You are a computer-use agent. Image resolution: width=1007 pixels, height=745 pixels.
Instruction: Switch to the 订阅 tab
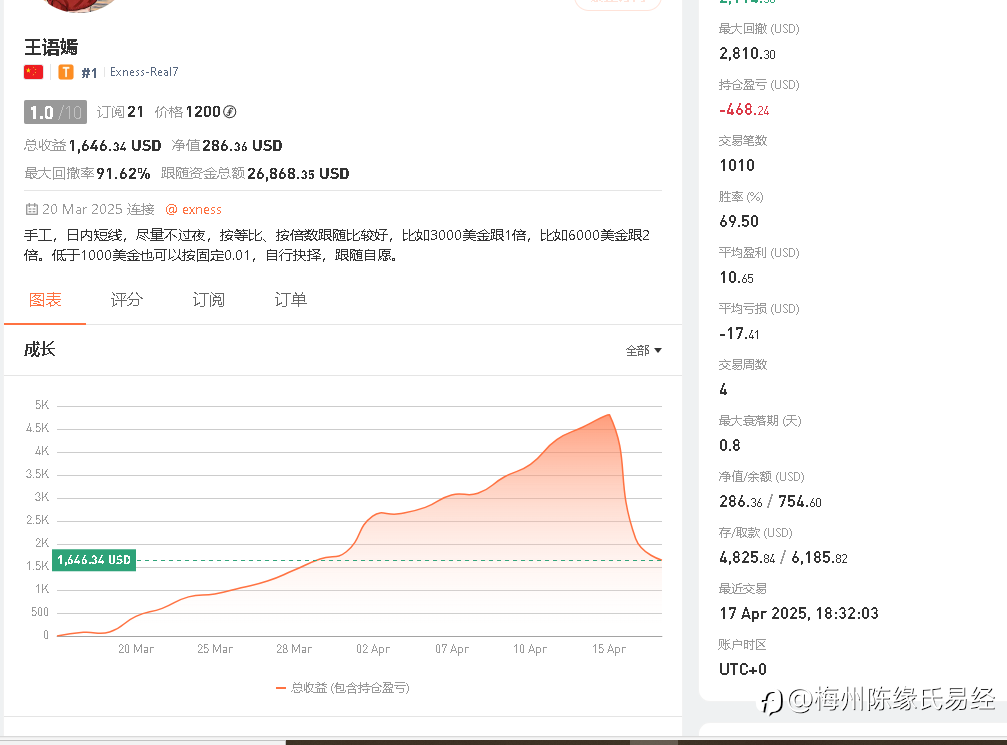tap(209, 300)
